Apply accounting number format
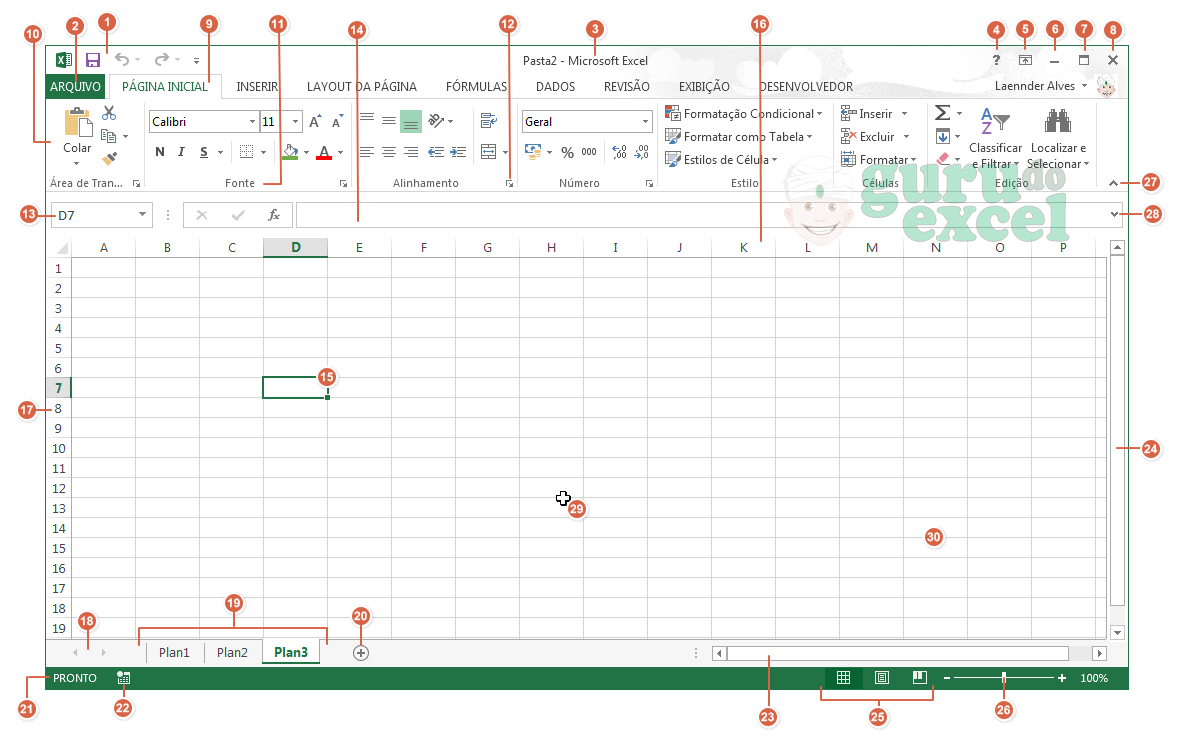1178x740 pixels. 533,152
